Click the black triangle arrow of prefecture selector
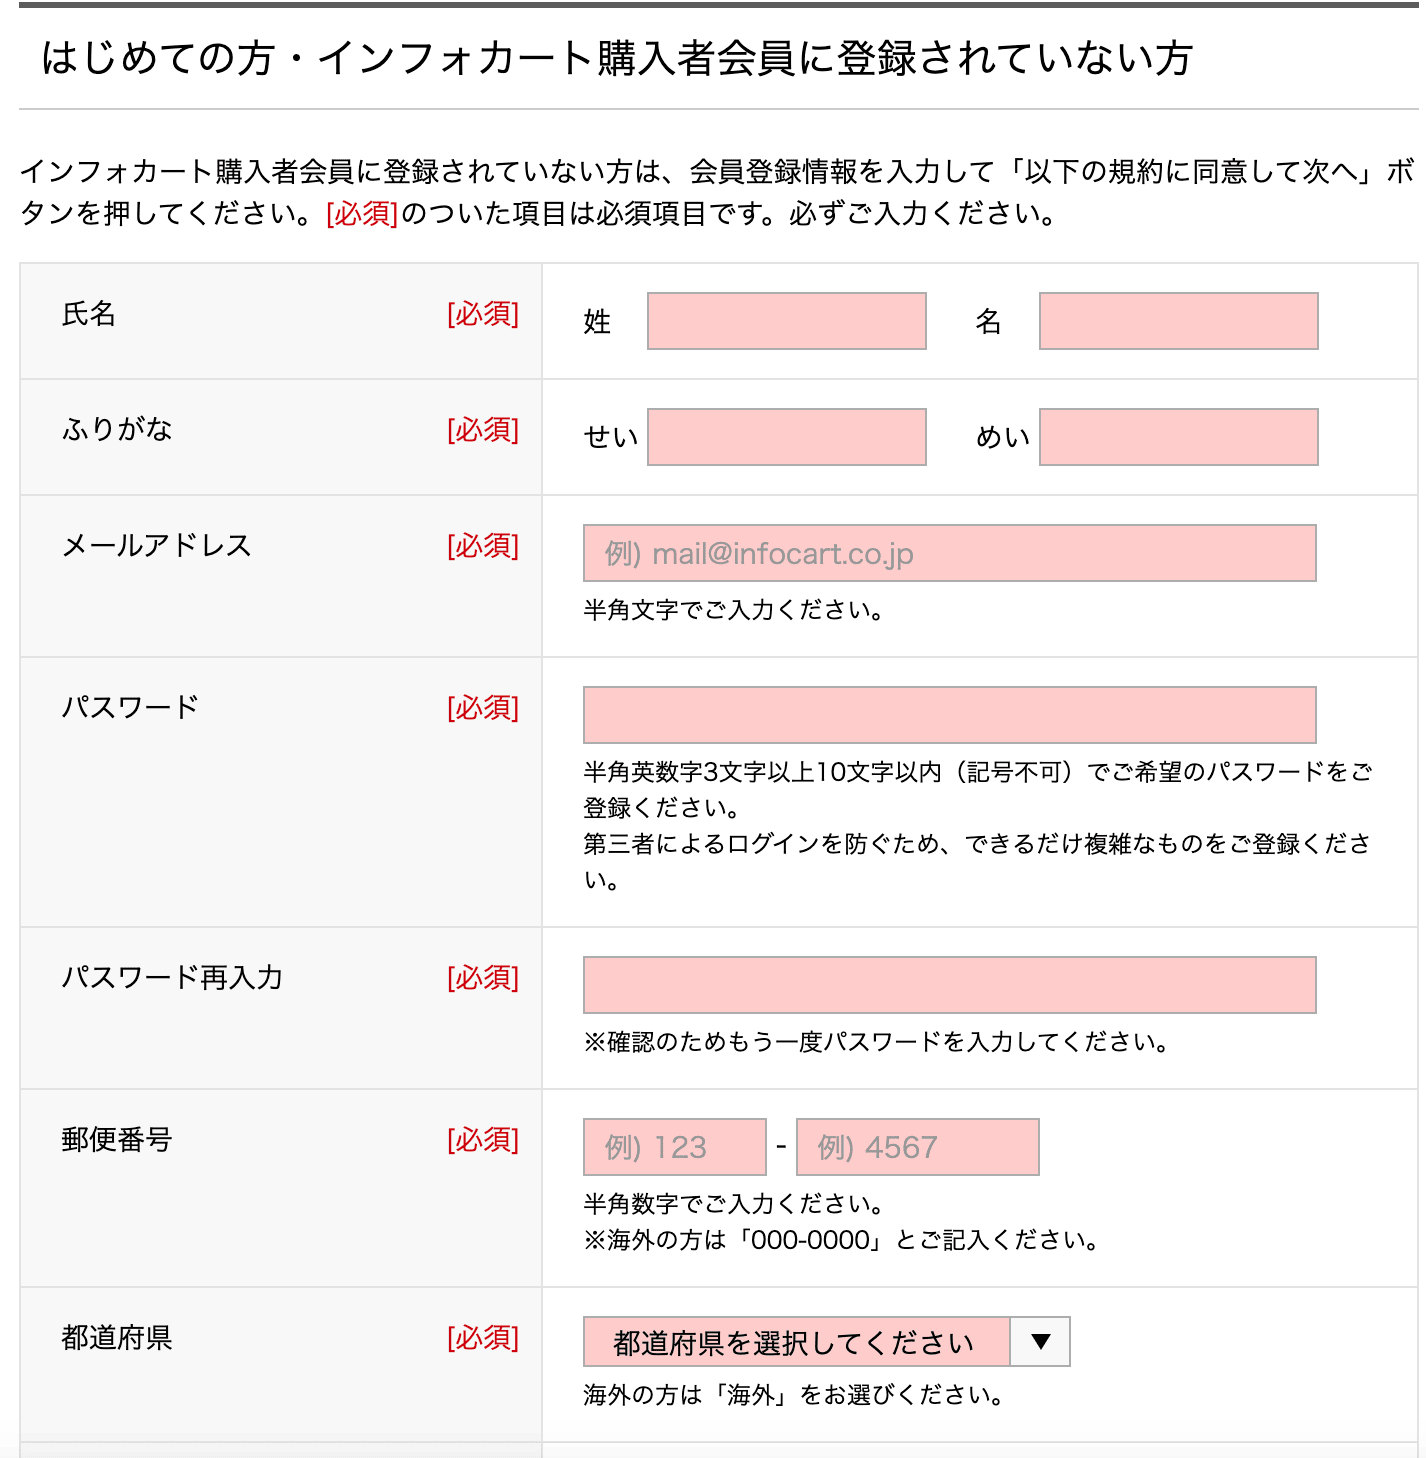This screenshot has height=1458, width=1426. (1040, 1342)
